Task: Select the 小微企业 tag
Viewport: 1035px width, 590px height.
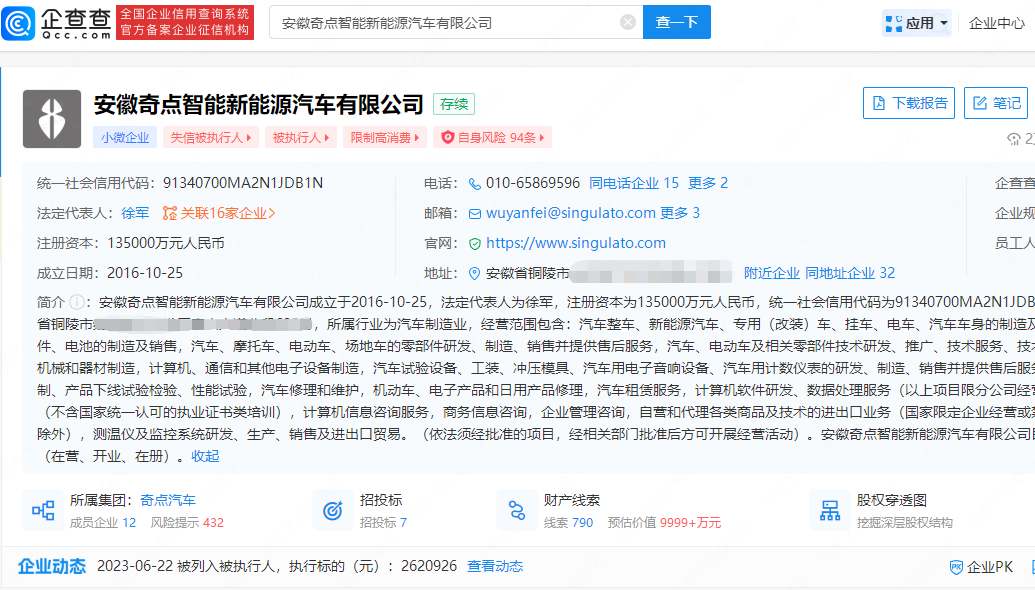Action: click(x=125, y=137)
